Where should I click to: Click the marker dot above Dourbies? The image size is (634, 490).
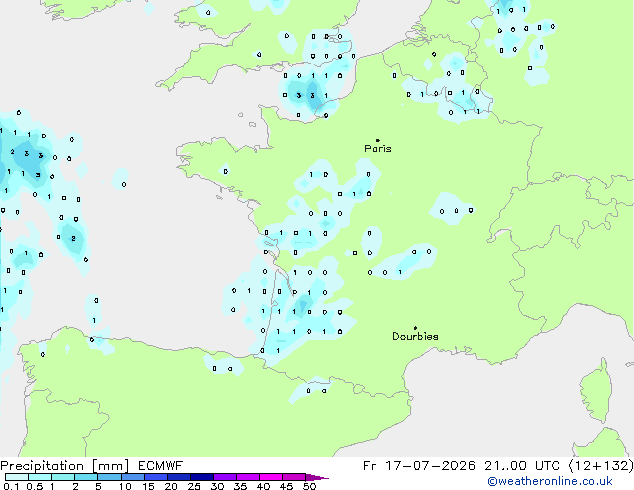pos(415,328)
